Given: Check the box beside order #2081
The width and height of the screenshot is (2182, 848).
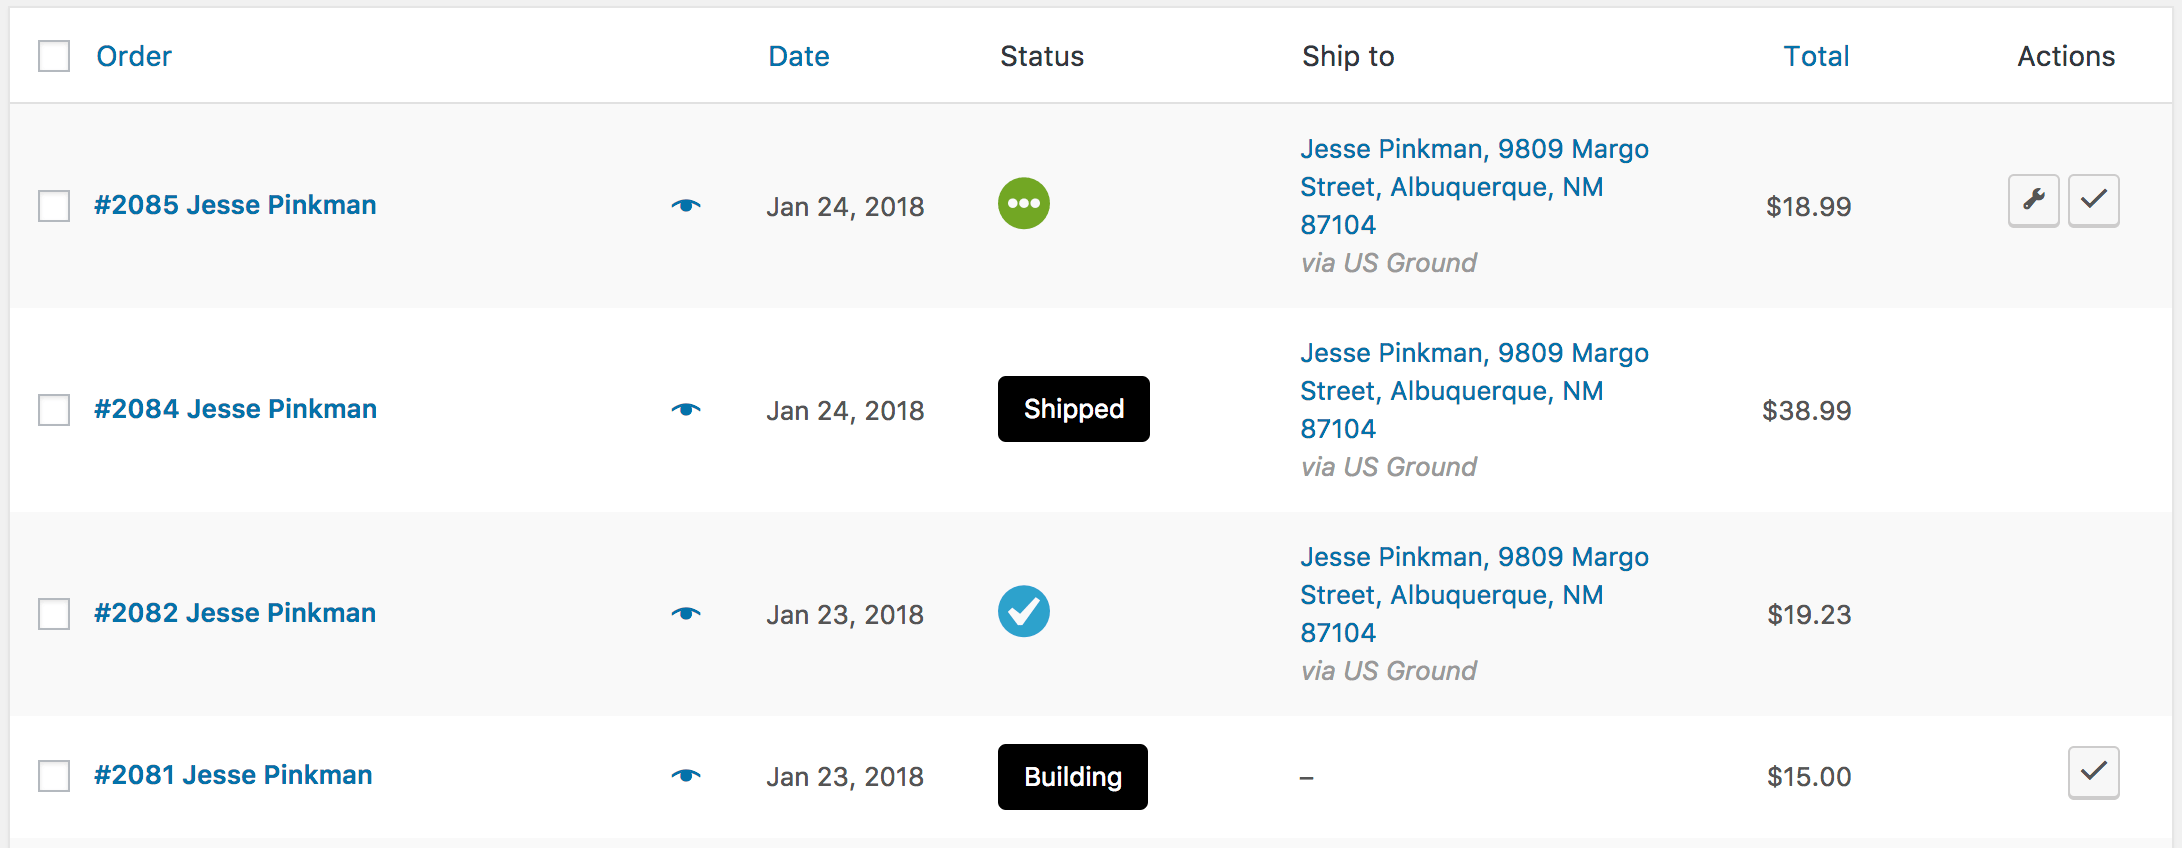Looking at the screenshot, I should click(x=53, y=775).
